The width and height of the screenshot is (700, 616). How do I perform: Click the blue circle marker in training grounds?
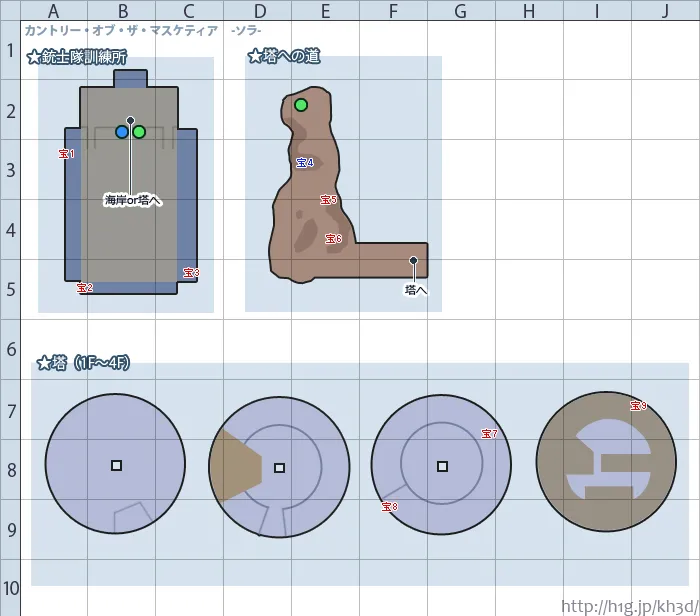click(x=122, y=132)
